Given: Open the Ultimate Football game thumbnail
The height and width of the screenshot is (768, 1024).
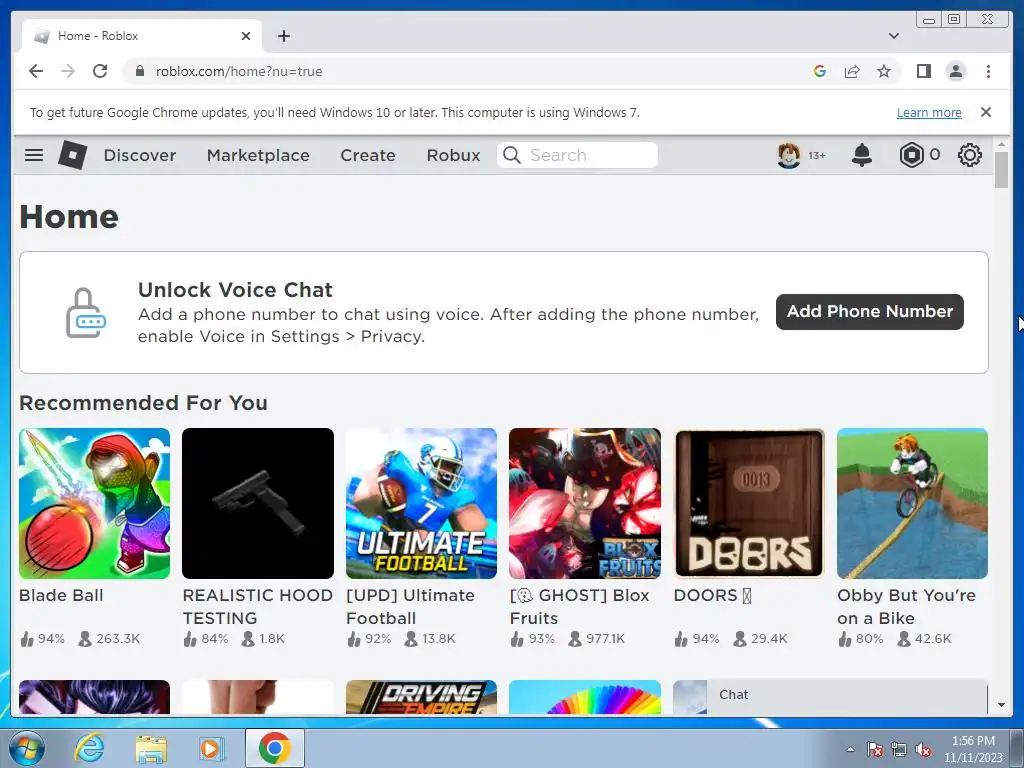Looking at the screenshot, I should [x=421, y=504].
